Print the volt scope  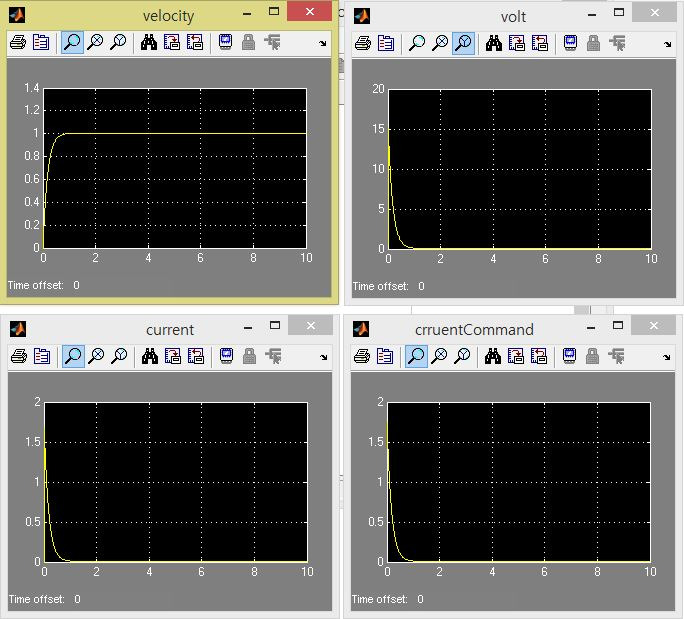pos(363,43)
